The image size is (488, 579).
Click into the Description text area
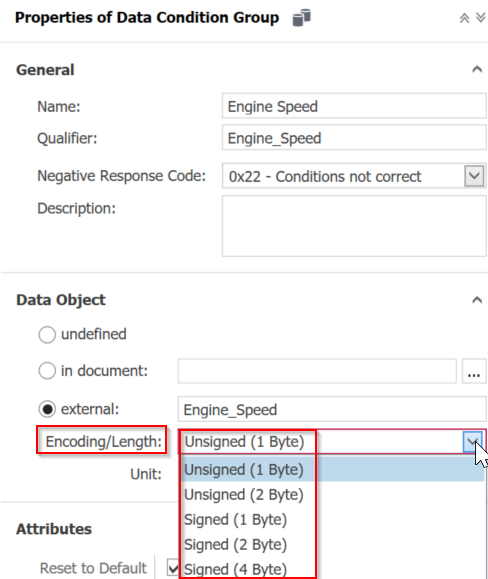[354, 226]
